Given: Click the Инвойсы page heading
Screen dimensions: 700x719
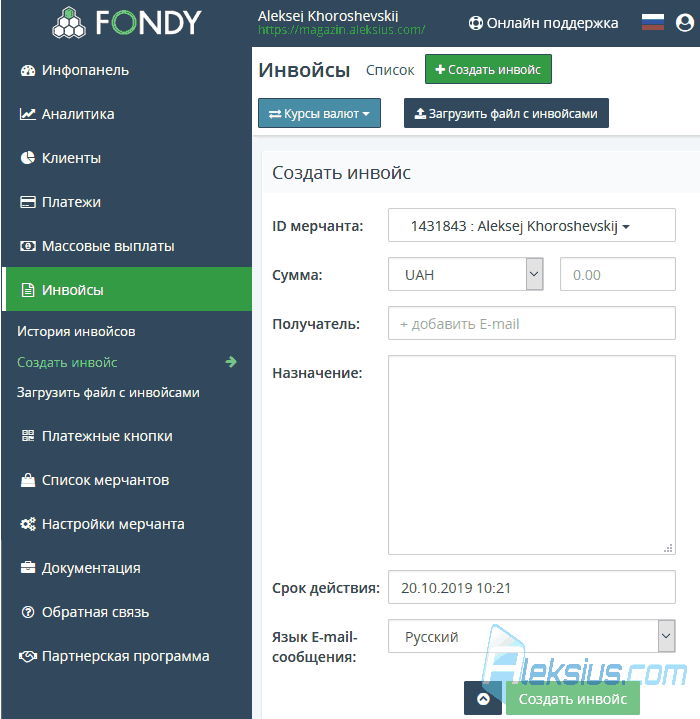Looking at the screenshot, I should coord(304,70).
